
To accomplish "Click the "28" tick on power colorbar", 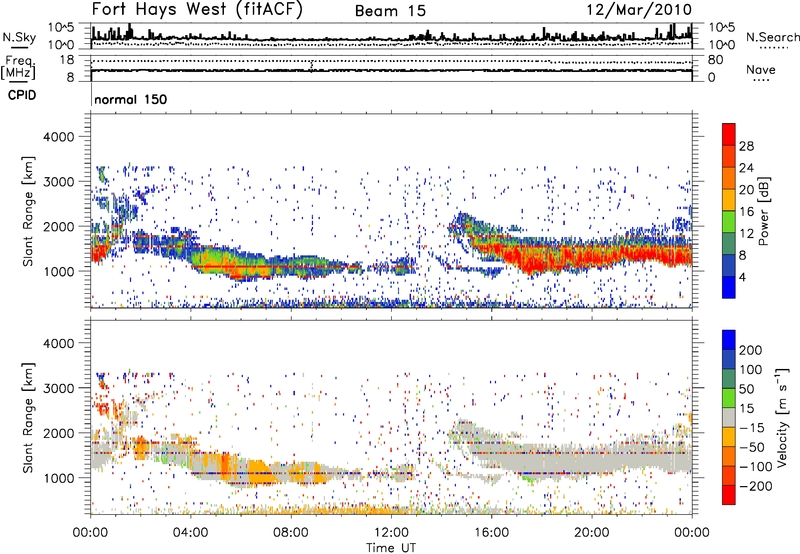I will coord(746,146).
